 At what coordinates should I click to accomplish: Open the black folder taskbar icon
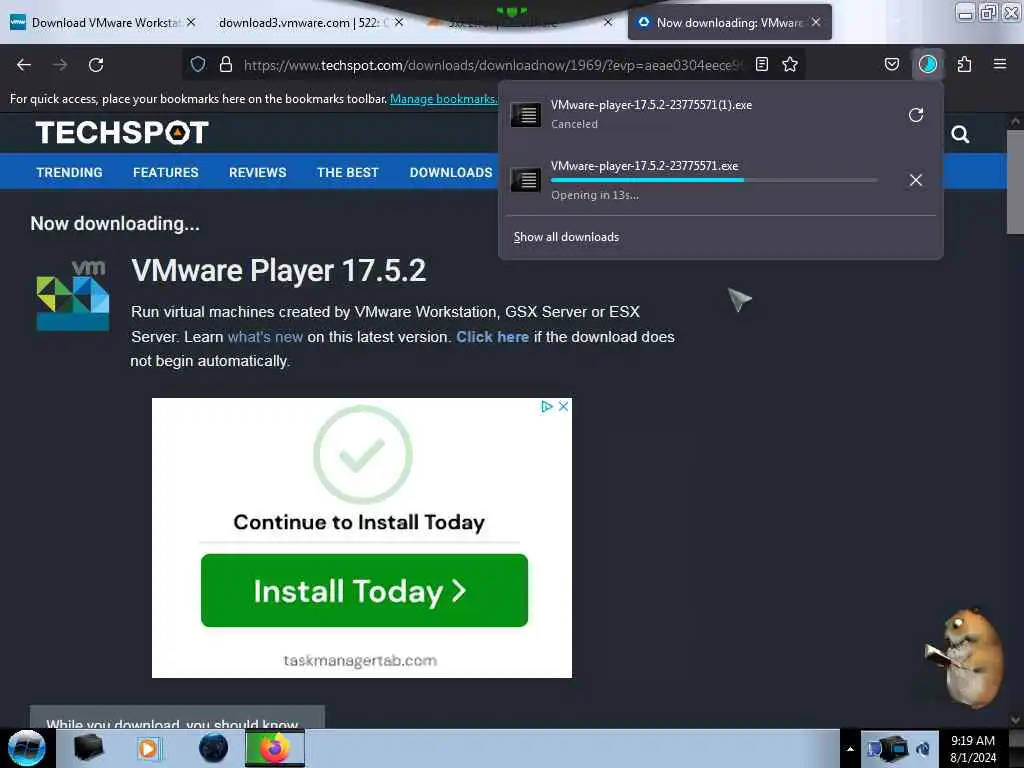[x=88, y=748]
